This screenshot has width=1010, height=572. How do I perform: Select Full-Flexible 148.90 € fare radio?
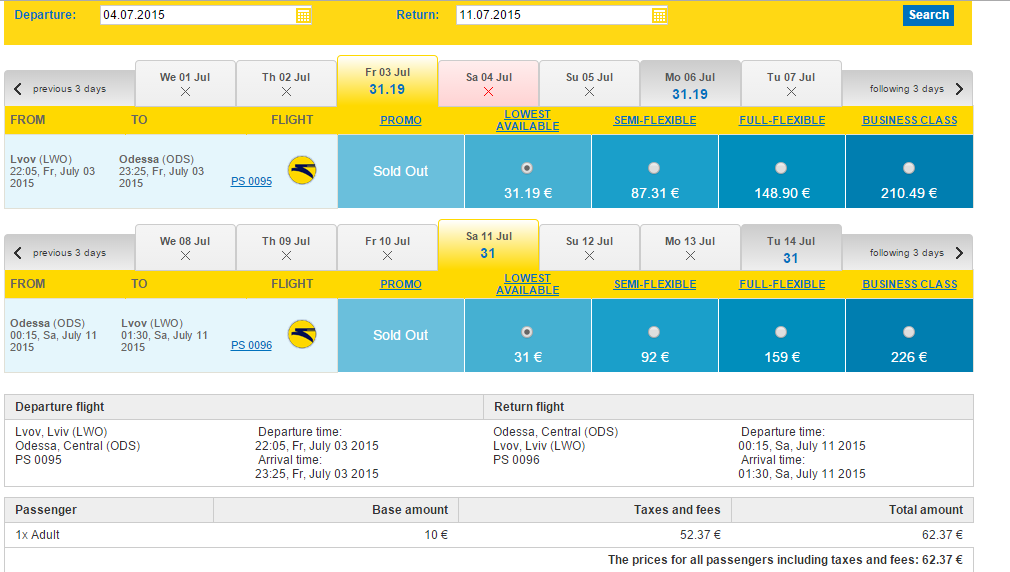pos(781,168)
